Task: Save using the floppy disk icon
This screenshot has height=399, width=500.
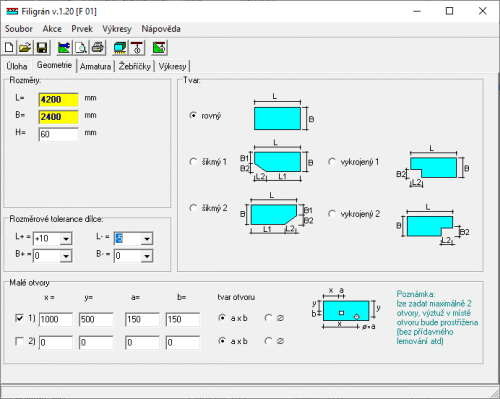Action: pyautogui.click(x=42, y=48)
